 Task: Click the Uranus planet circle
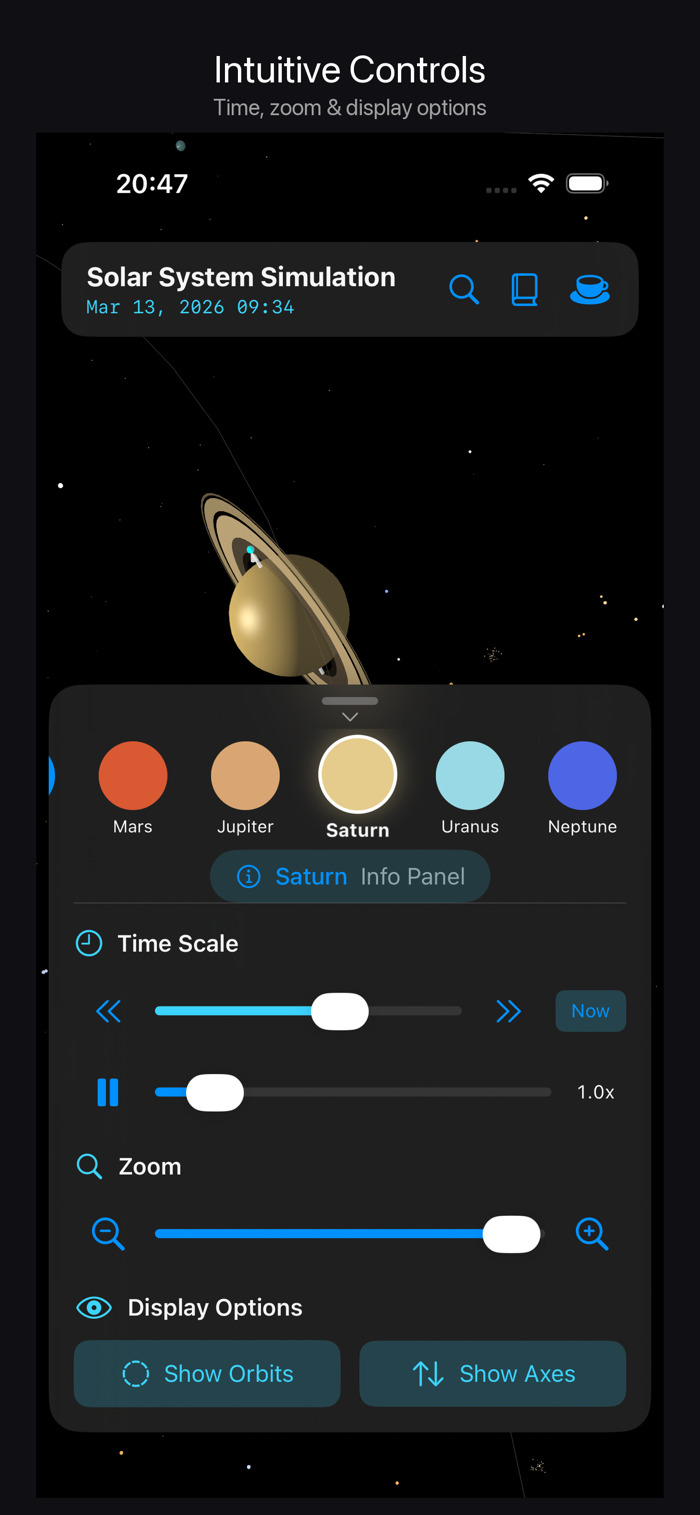pos(470,776)
